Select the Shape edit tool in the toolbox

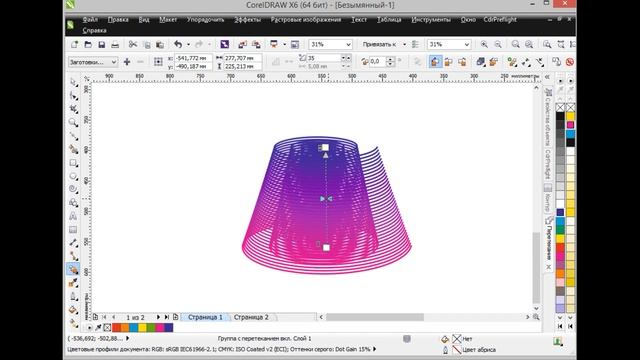(x=73, y=96)
